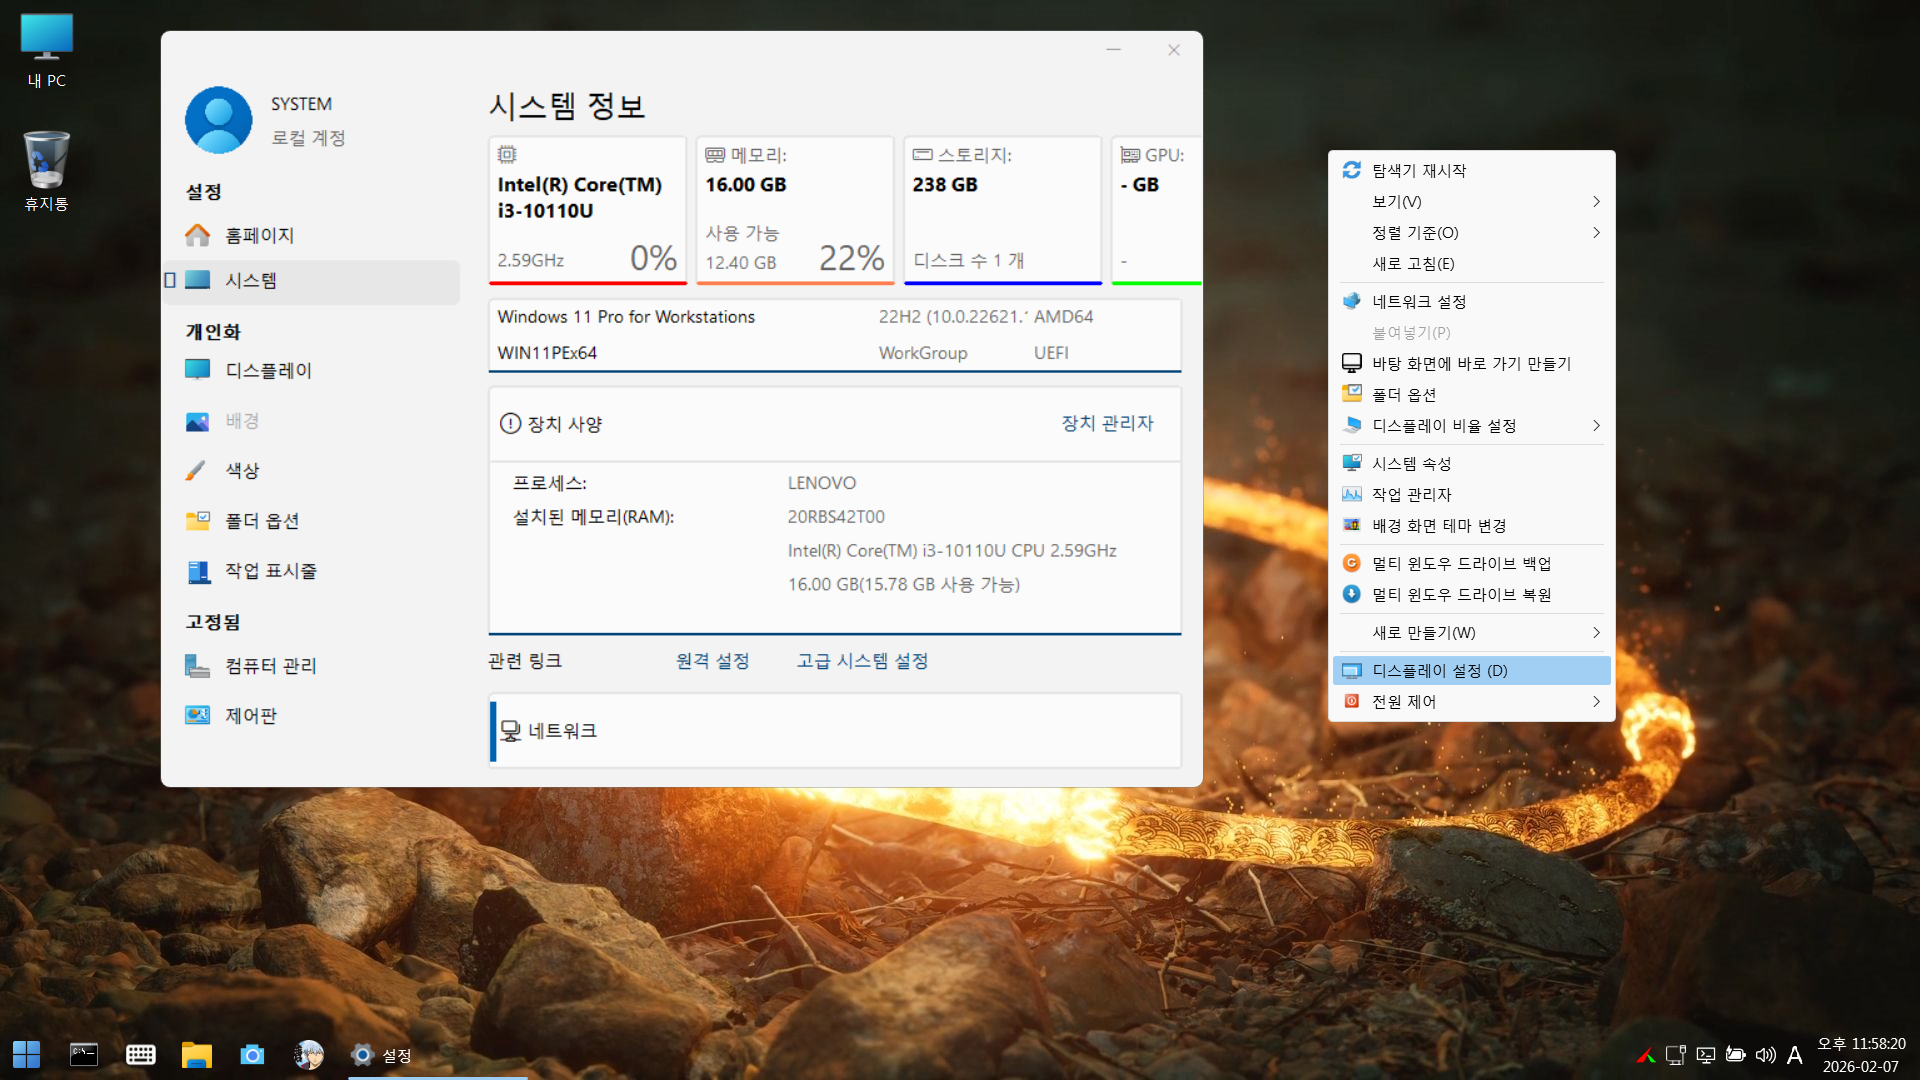Open 고급 시스템 설정 link
Viewport: 1920px width, 1080px height.
click(862, 661)
